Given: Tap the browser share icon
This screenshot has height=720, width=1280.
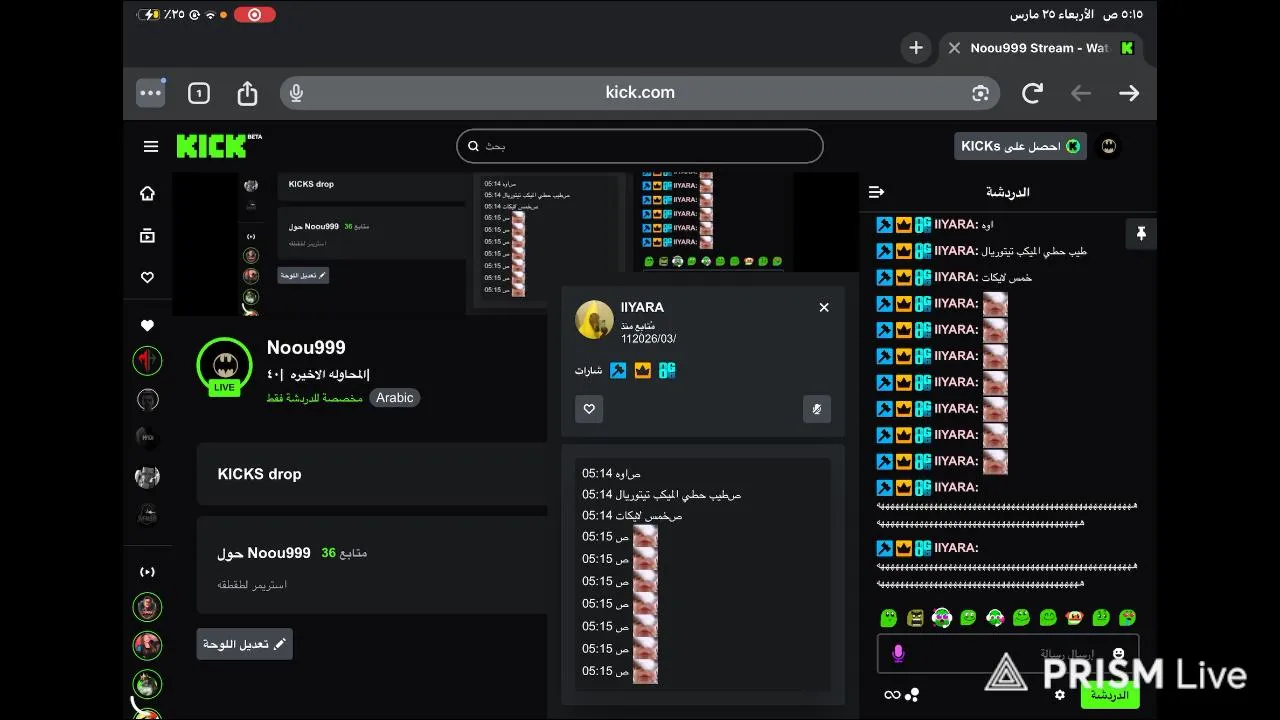Looking at the screenshot, I should coord(247,93).
